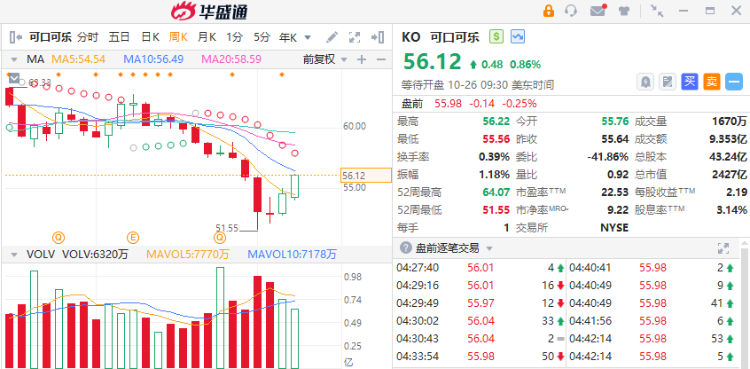
Task: Switch to 年K yearly candlestick chart
Action: pos(288,37)
